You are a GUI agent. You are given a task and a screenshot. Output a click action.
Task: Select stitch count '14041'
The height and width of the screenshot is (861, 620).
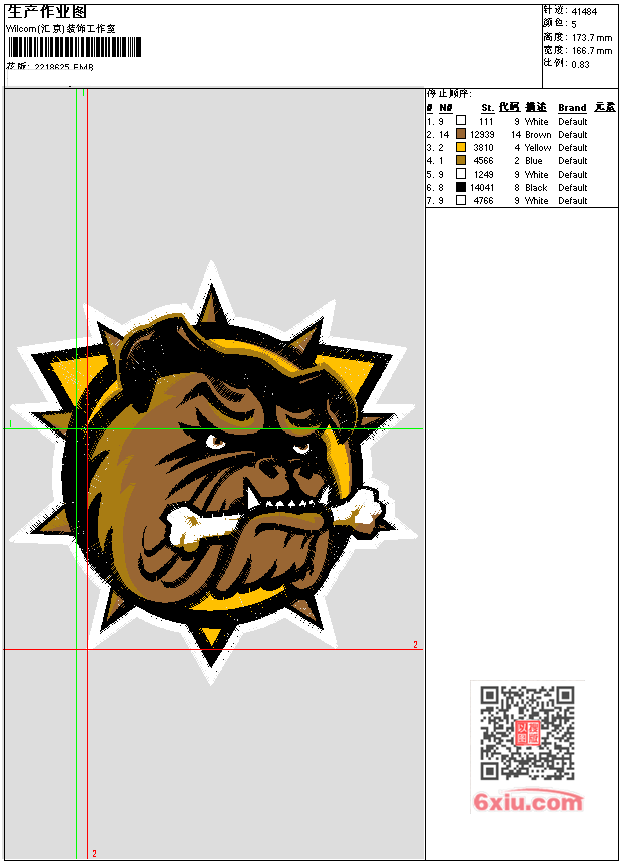[482, 188]
